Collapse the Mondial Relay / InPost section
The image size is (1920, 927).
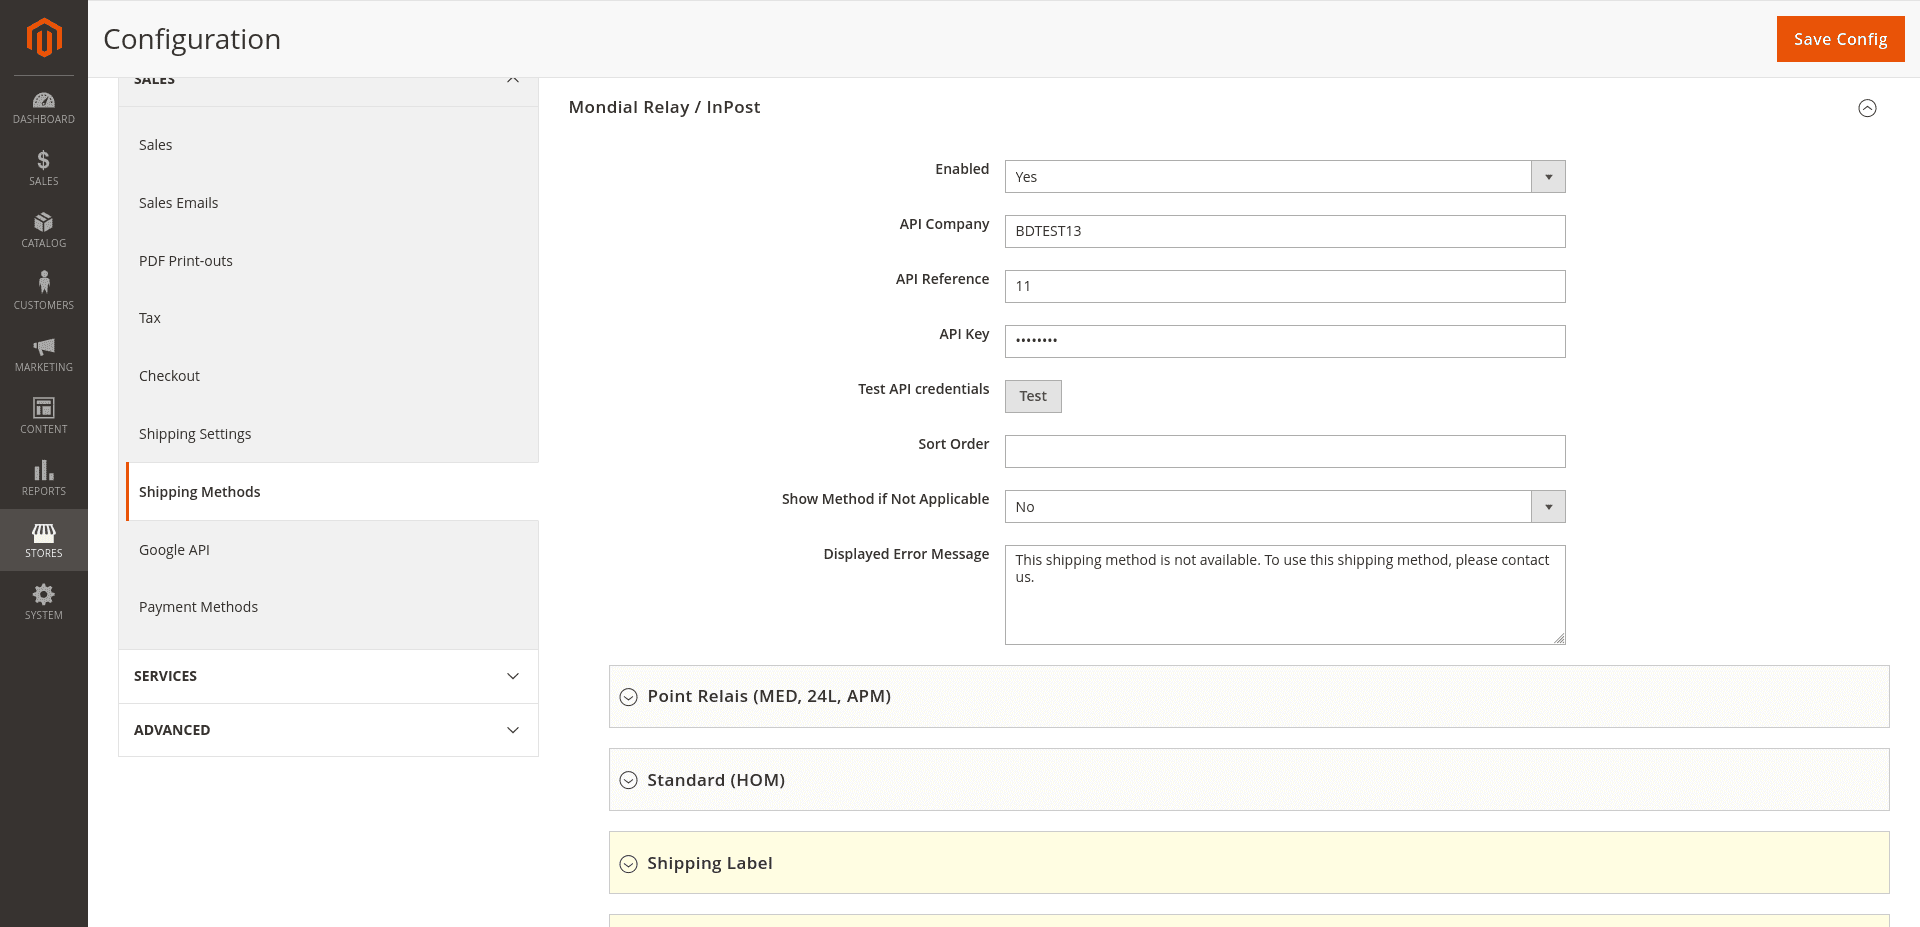pyautogui.click(x=1866, y=108)
